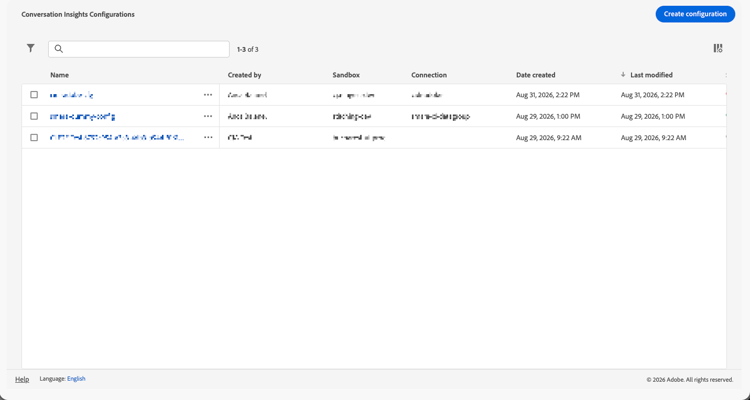
Task: Open the filter panel with funnel icon
Action: click(31, 48)
